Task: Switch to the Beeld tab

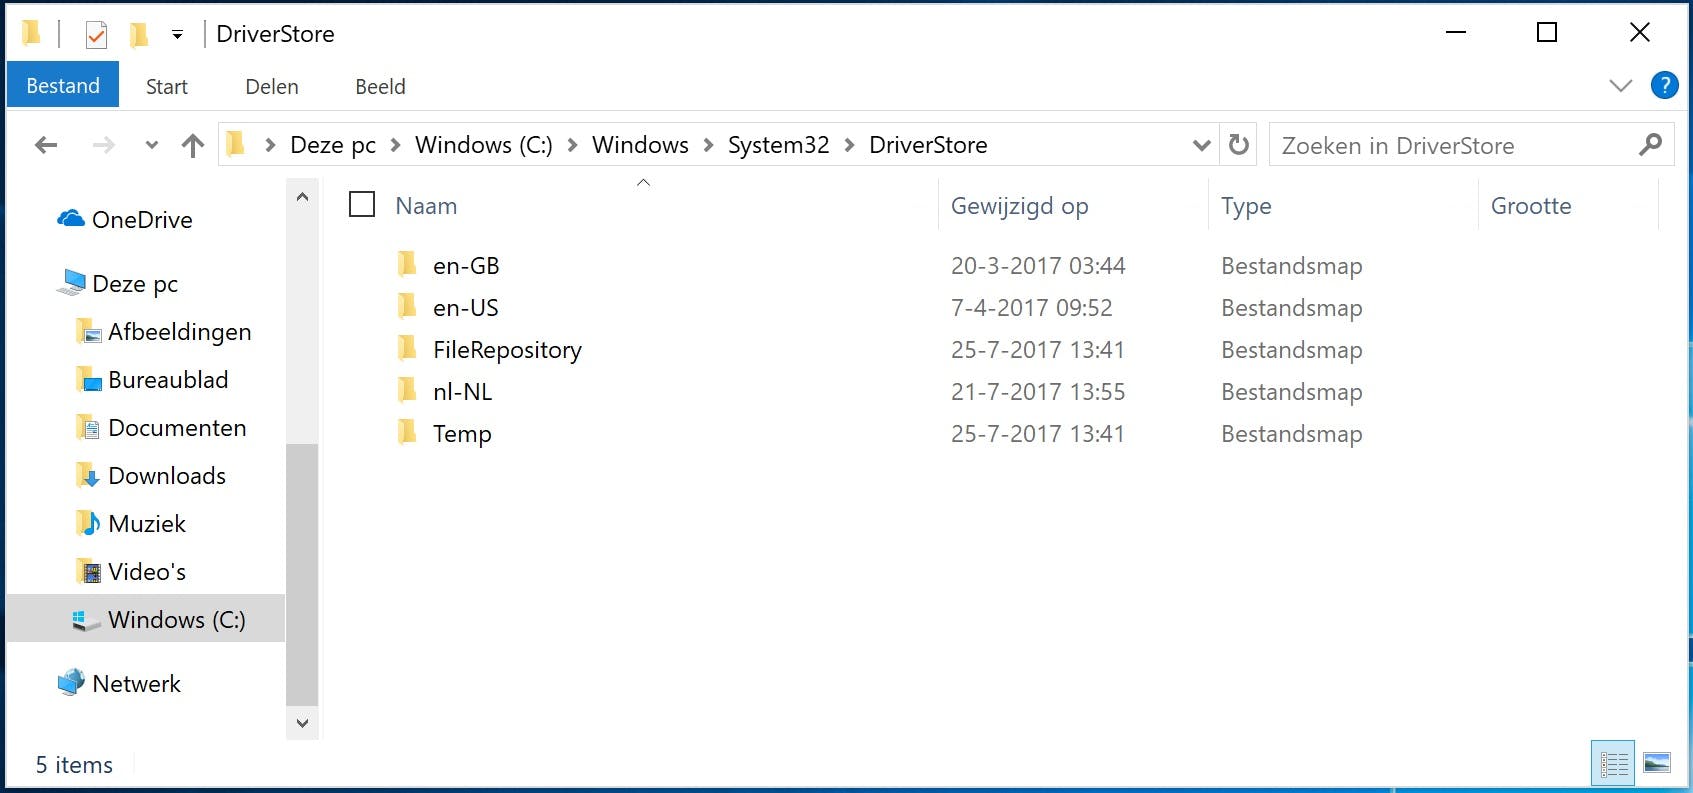Action: click(380, 87)
